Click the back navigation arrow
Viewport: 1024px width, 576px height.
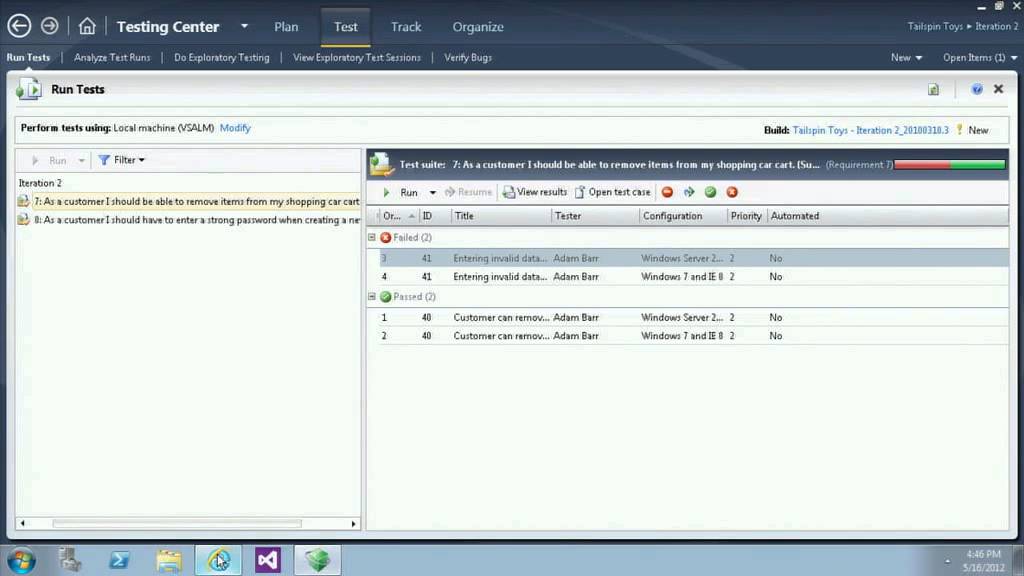point(19,26)
